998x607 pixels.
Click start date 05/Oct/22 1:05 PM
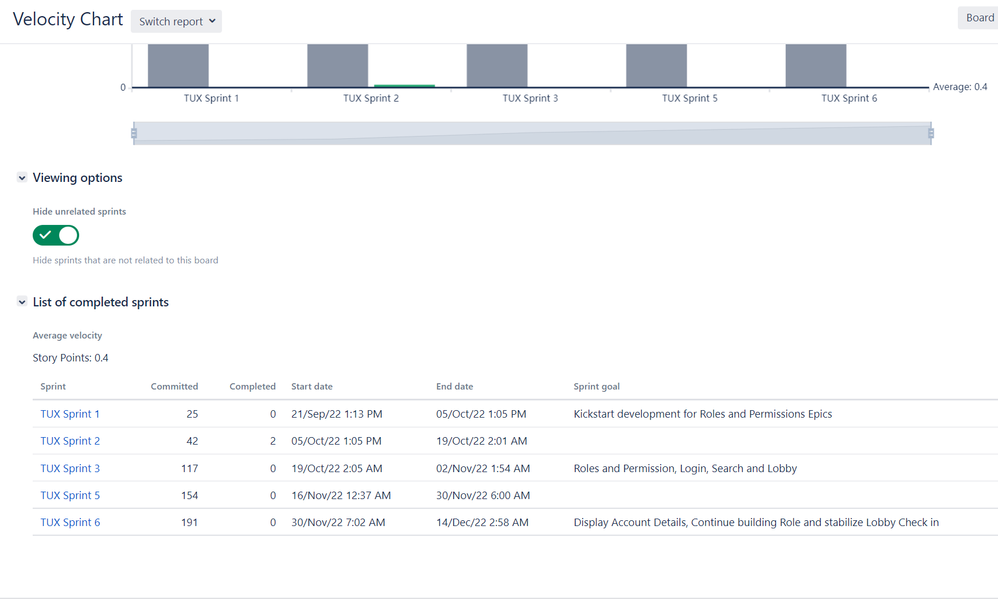click(336, 441)
